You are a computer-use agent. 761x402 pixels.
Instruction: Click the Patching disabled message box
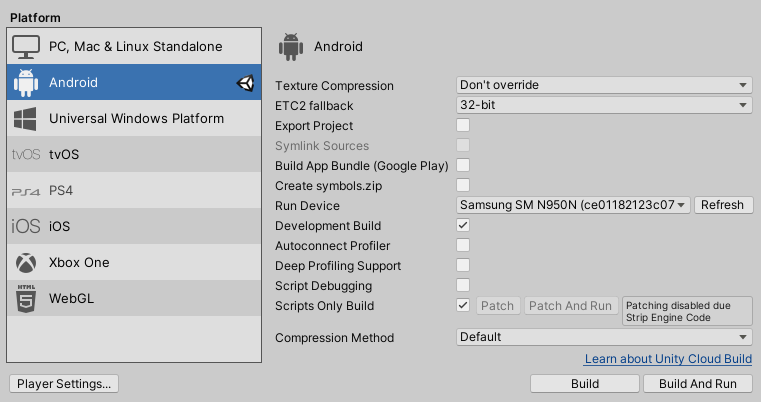[x=687, y=311]
